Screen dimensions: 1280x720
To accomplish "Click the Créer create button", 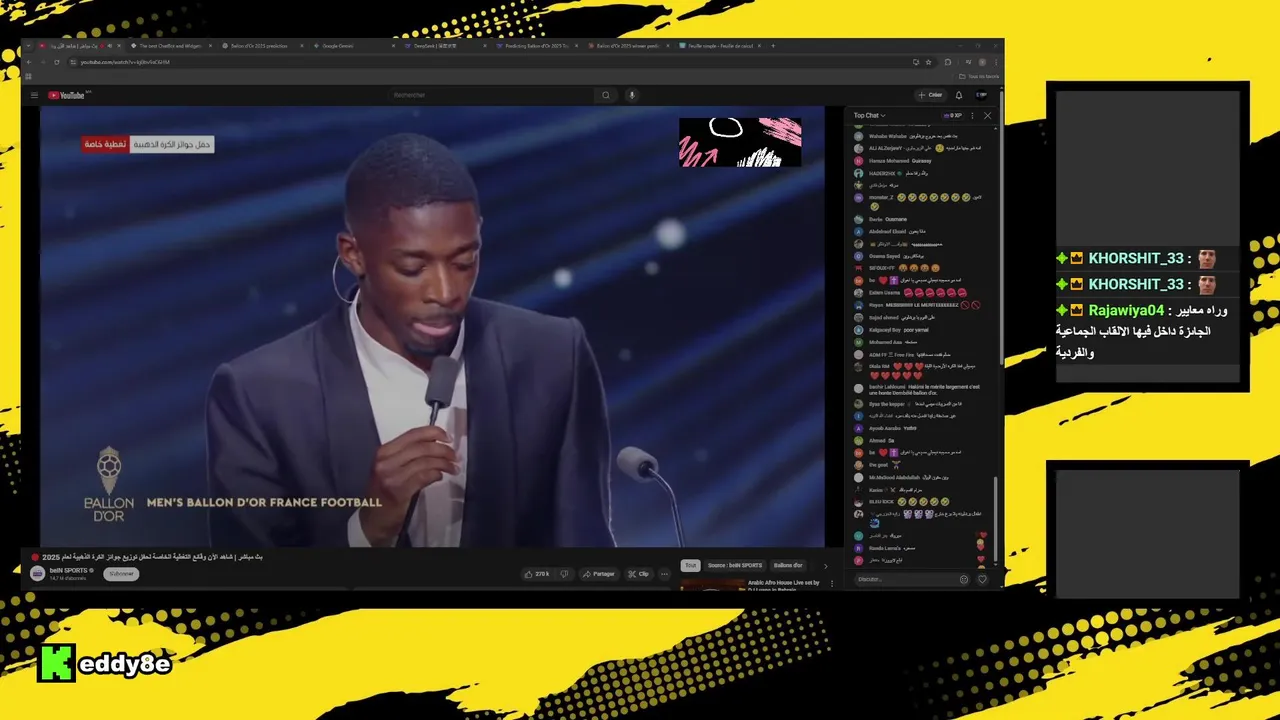I will [x=930, y=95].
